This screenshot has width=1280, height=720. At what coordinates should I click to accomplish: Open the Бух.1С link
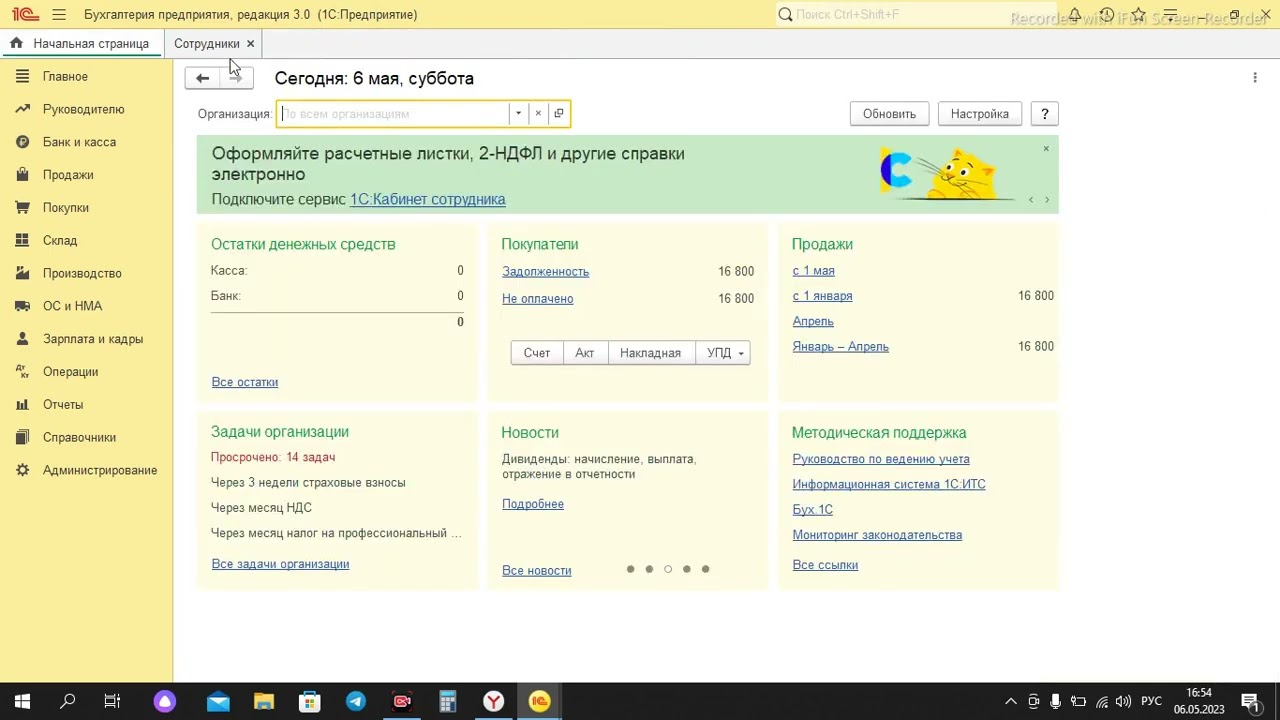click(x=812, y=510)
